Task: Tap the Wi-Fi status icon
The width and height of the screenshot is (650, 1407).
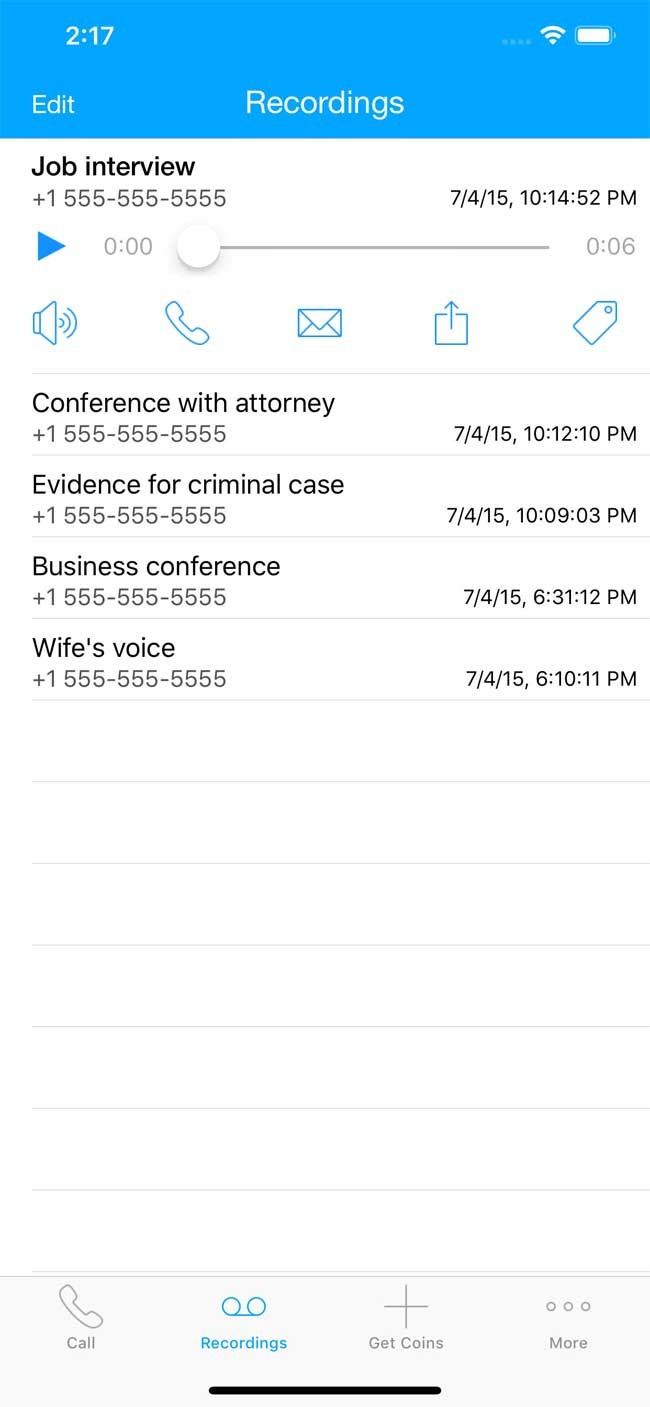Action: (x=552, y=36)
